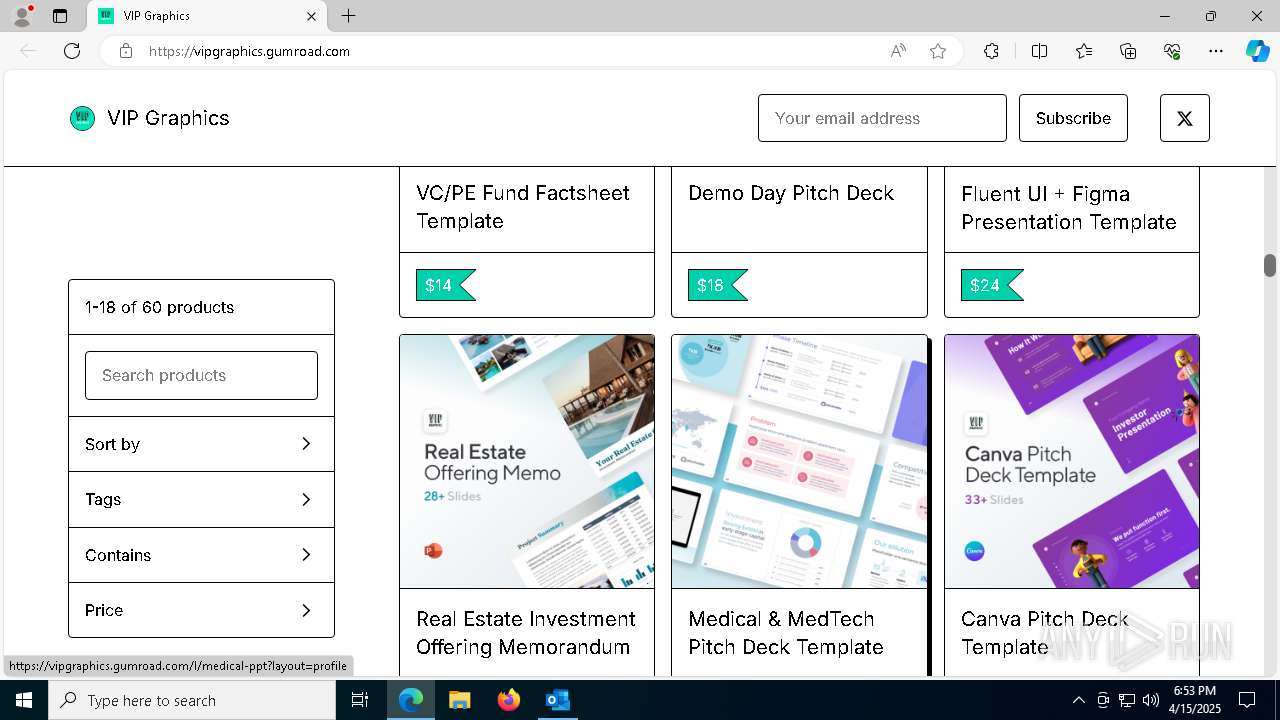Open Settings and more ellipsis menu
This screenshot has width=1280, height=720.
[x=1216, y=51]
